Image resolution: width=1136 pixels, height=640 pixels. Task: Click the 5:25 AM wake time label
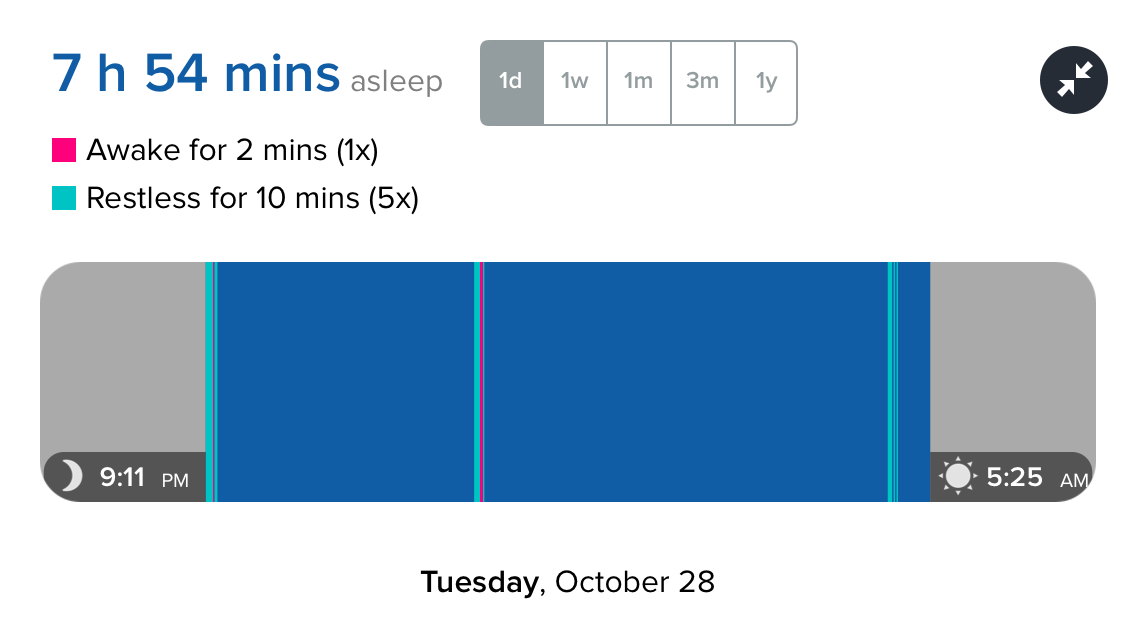[x=1037, y=478]
